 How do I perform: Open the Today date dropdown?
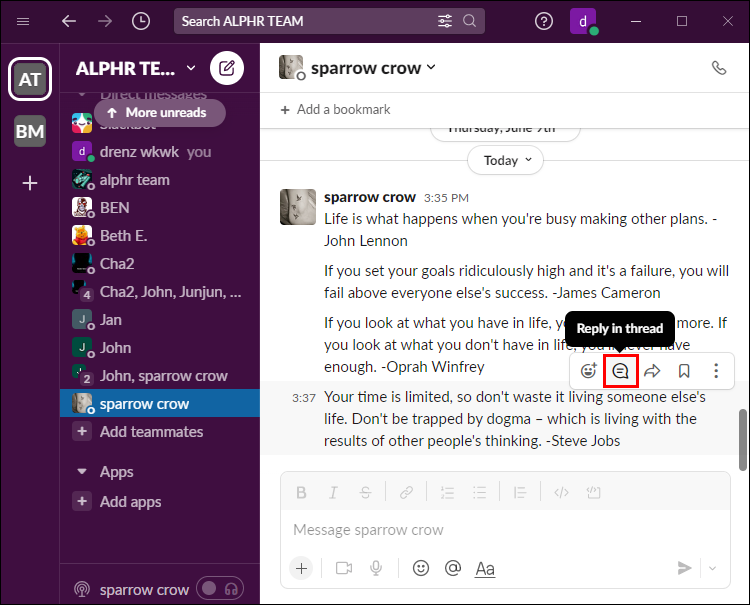505,160
